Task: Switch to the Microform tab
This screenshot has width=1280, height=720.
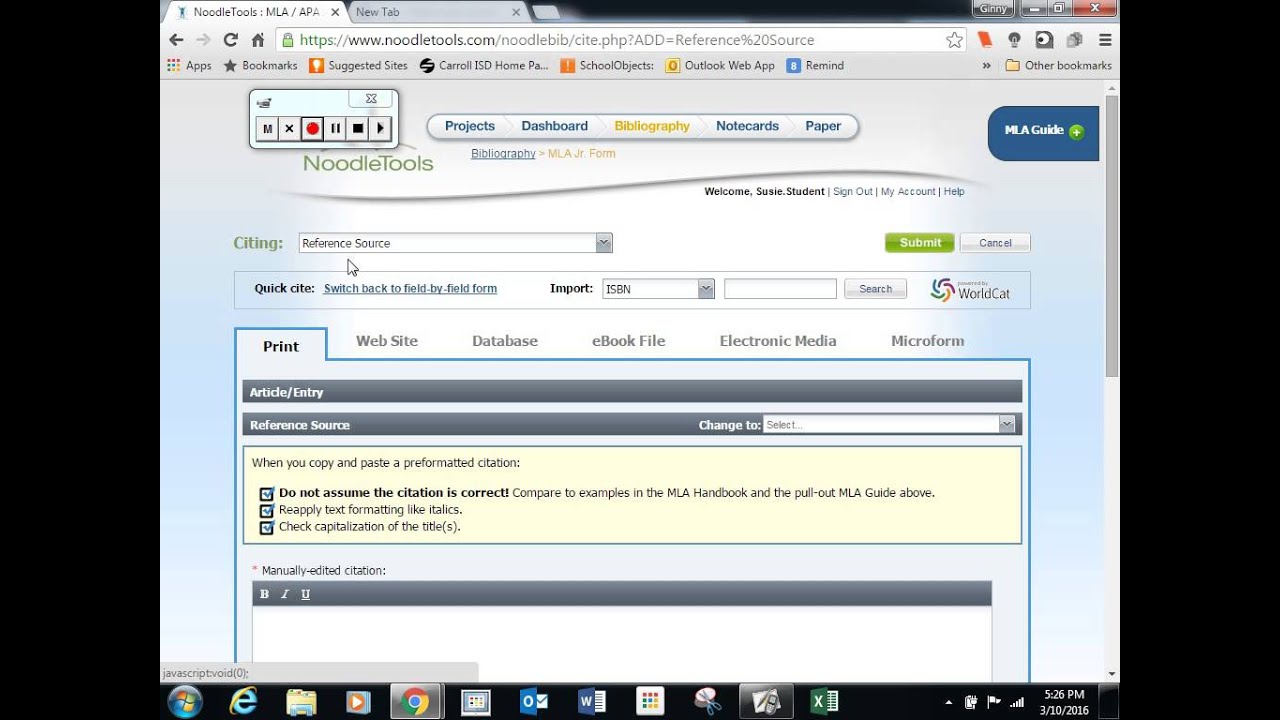Action: [928, 341]
